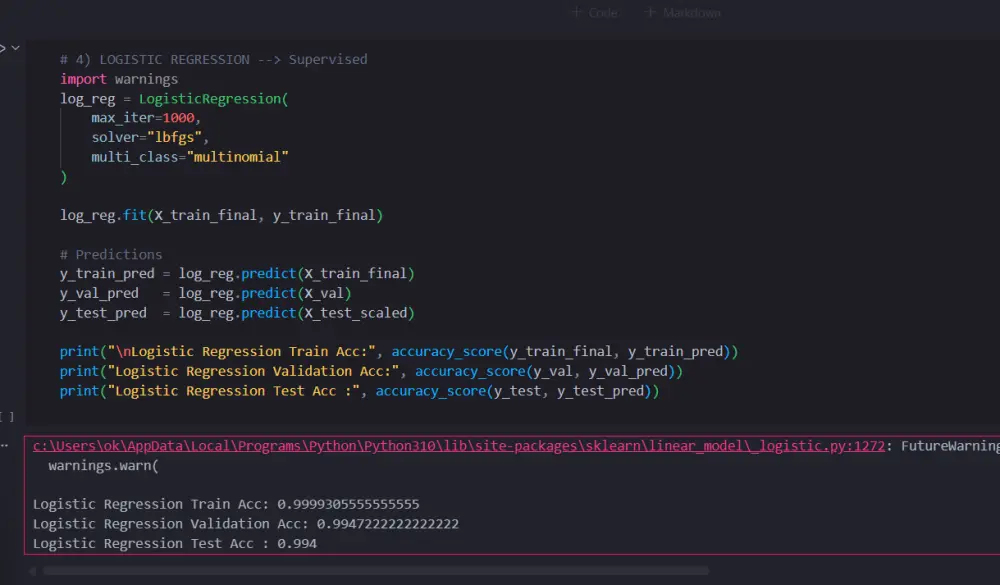Run the logistic regression code cell
This screenshot has width=1000, height=585.
coord(2,48)
